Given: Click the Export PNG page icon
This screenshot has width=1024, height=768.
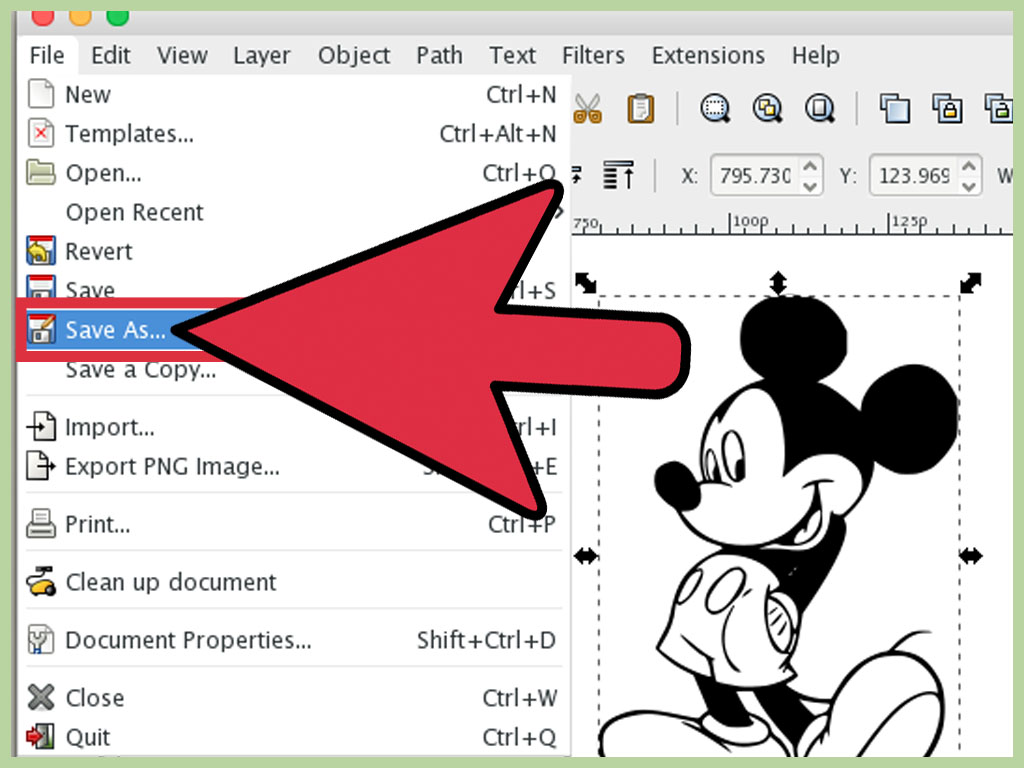Looking at the screenshot, I should pyautogui.click(x=40, y=466).
